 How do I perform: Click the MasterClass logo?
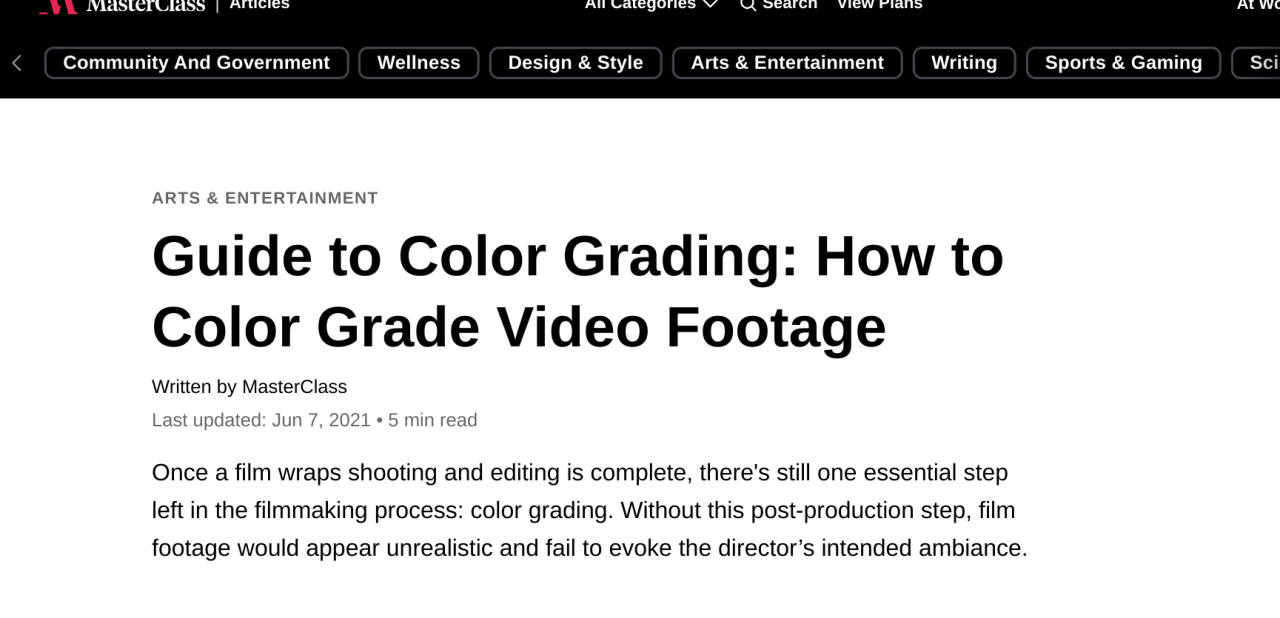(121, 5)
